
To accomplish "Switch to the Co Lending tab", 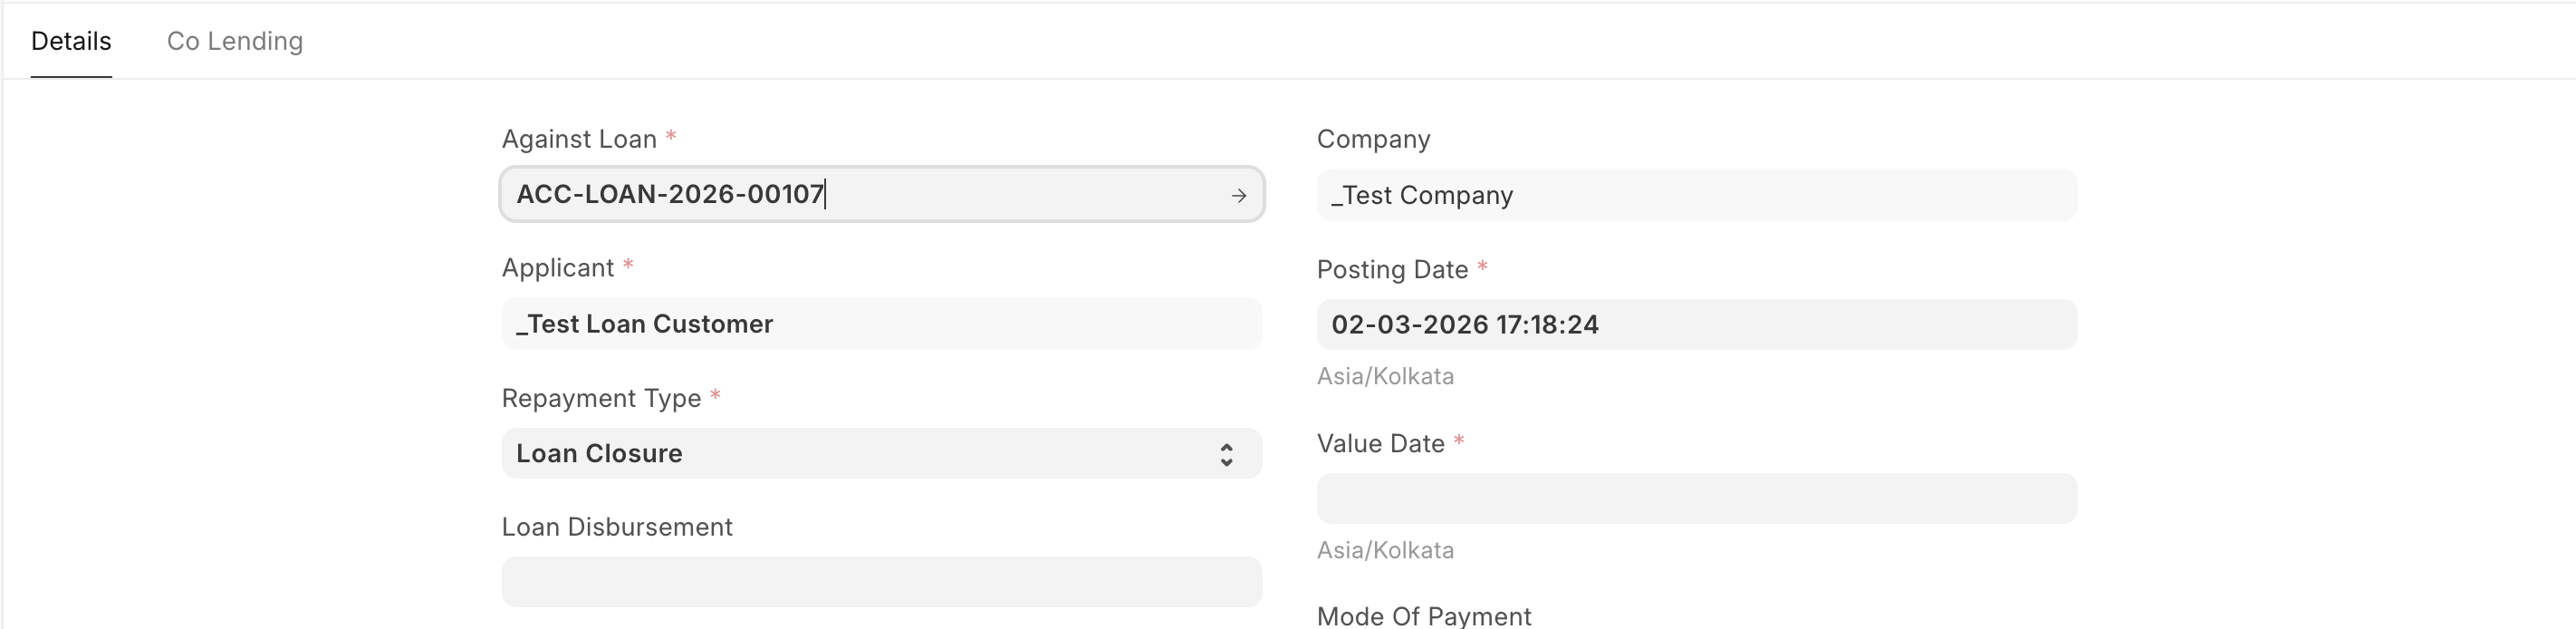I will [234, 41].
